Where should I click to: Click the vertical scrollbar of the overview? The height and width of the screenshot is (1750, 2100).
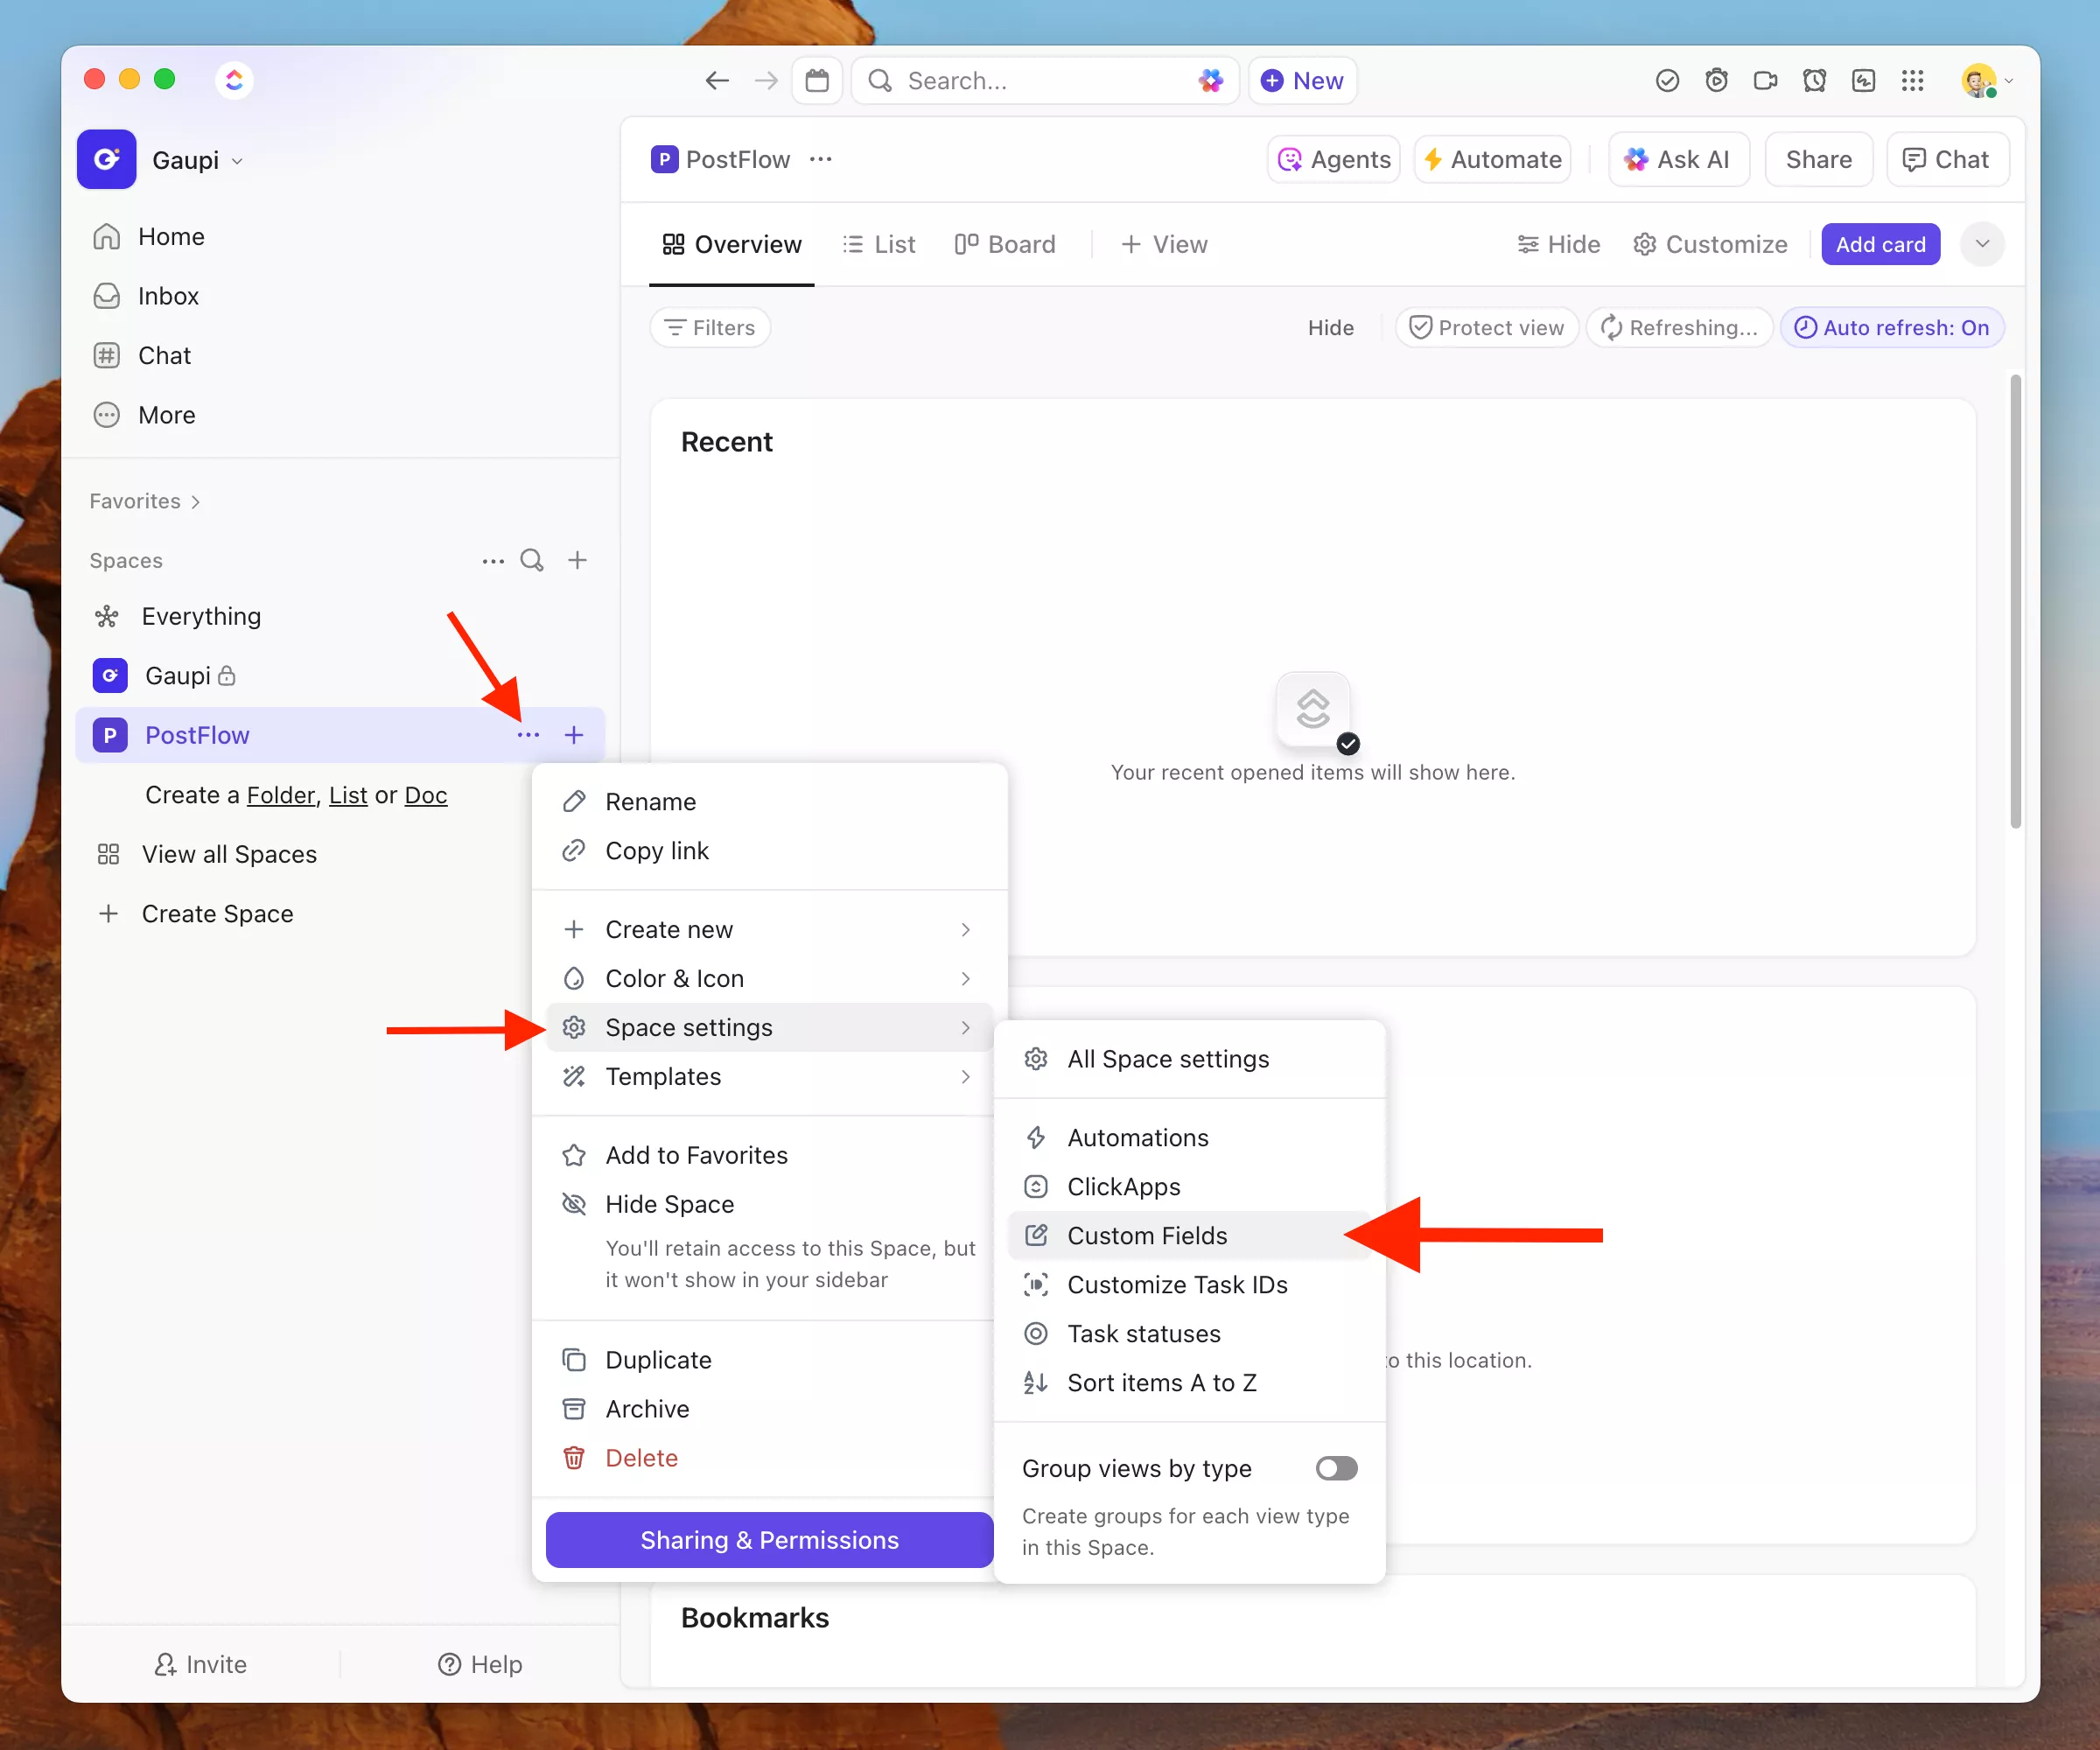[x=2015, y=601]
